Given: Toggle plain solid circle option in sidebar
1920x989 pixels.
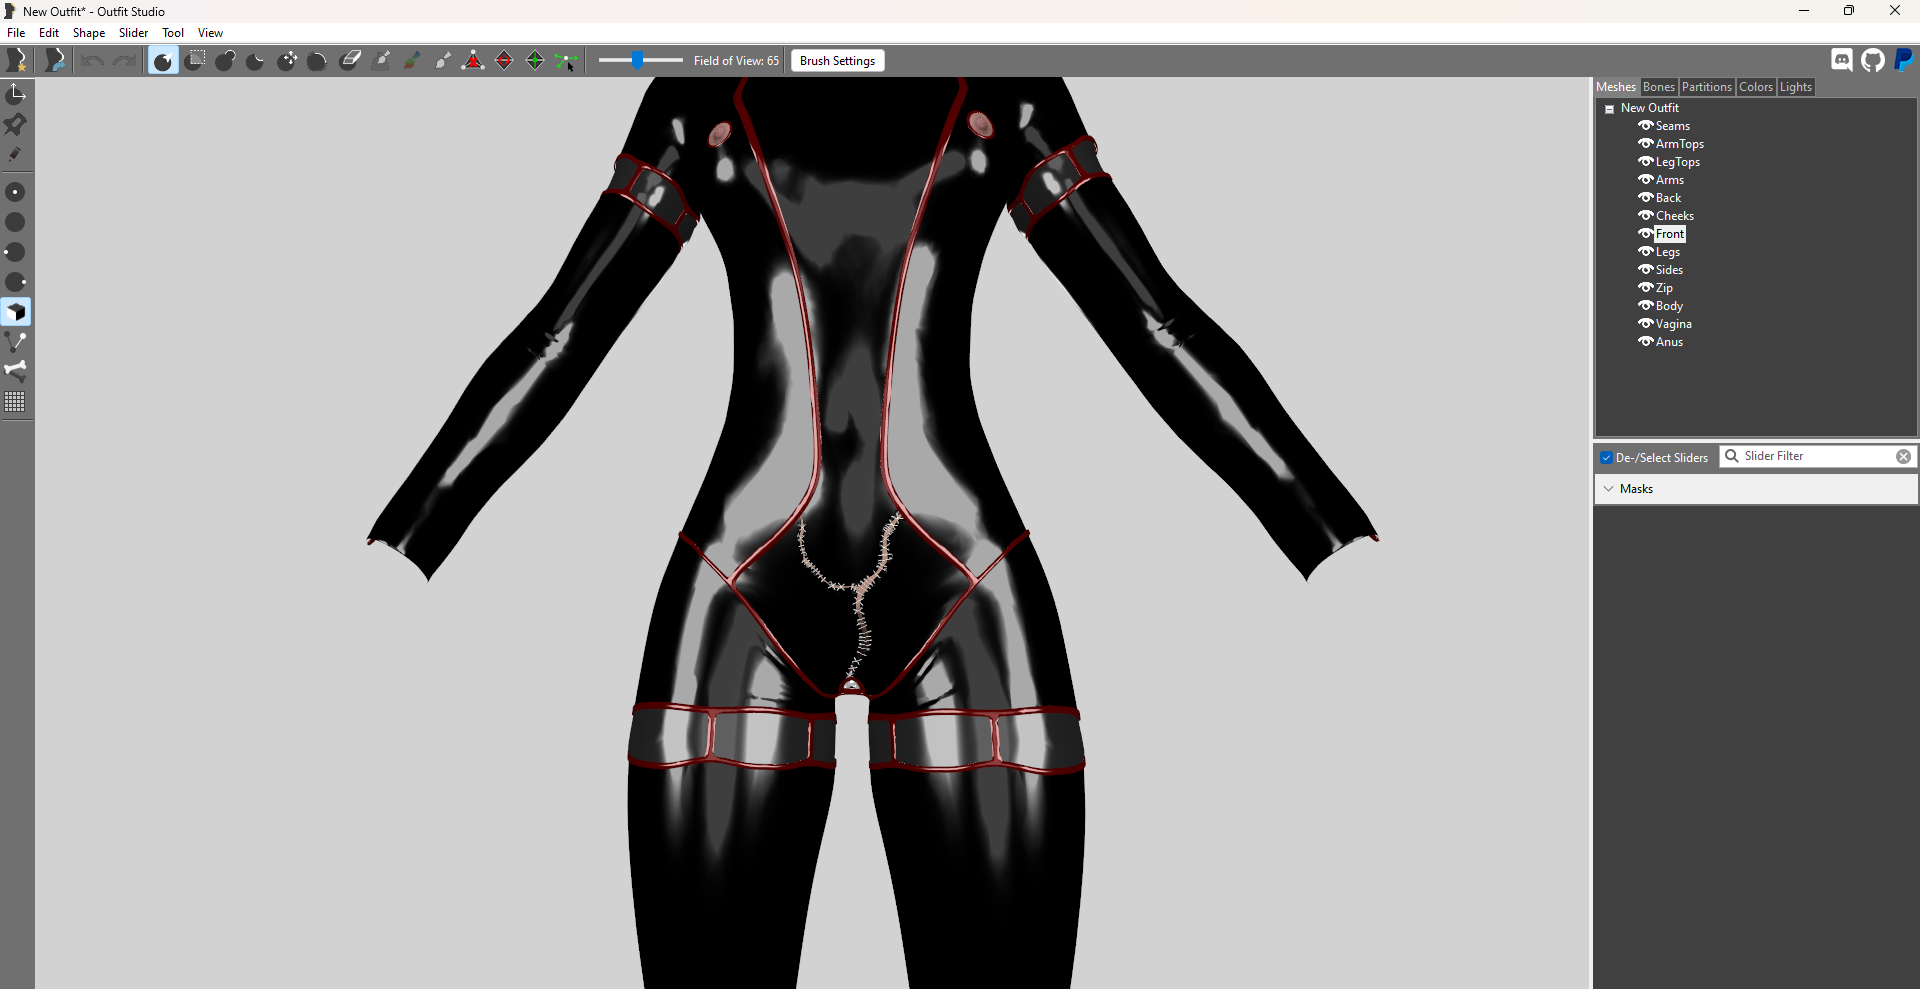Looking at the screenshot, I should click(x=16, y=222).
